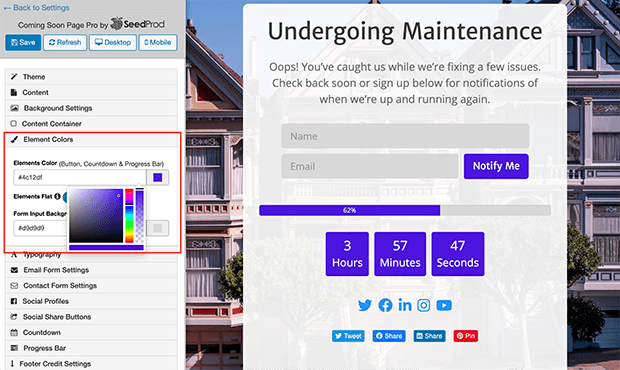The width and height of the screenshot is (620, 370).
Task: Click the rainbow hue slider strip
Action: point(129,216)
